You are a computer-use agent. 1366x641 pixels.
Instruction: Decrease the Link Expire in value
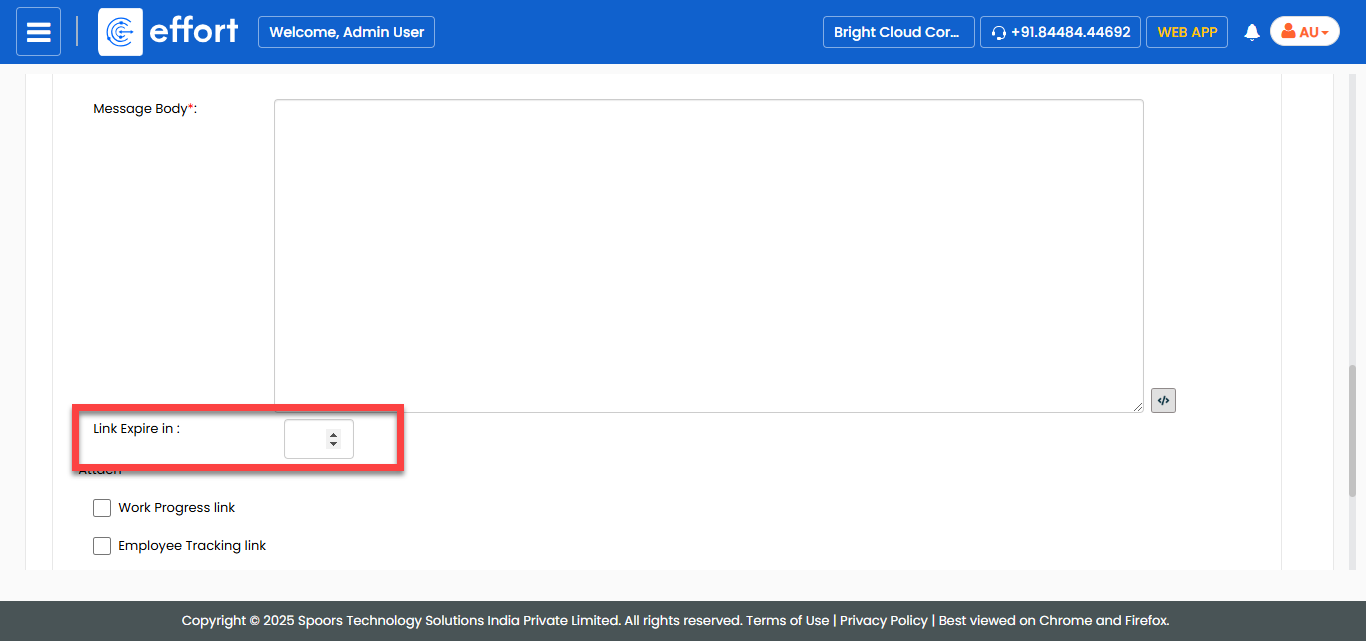(334, 444)
